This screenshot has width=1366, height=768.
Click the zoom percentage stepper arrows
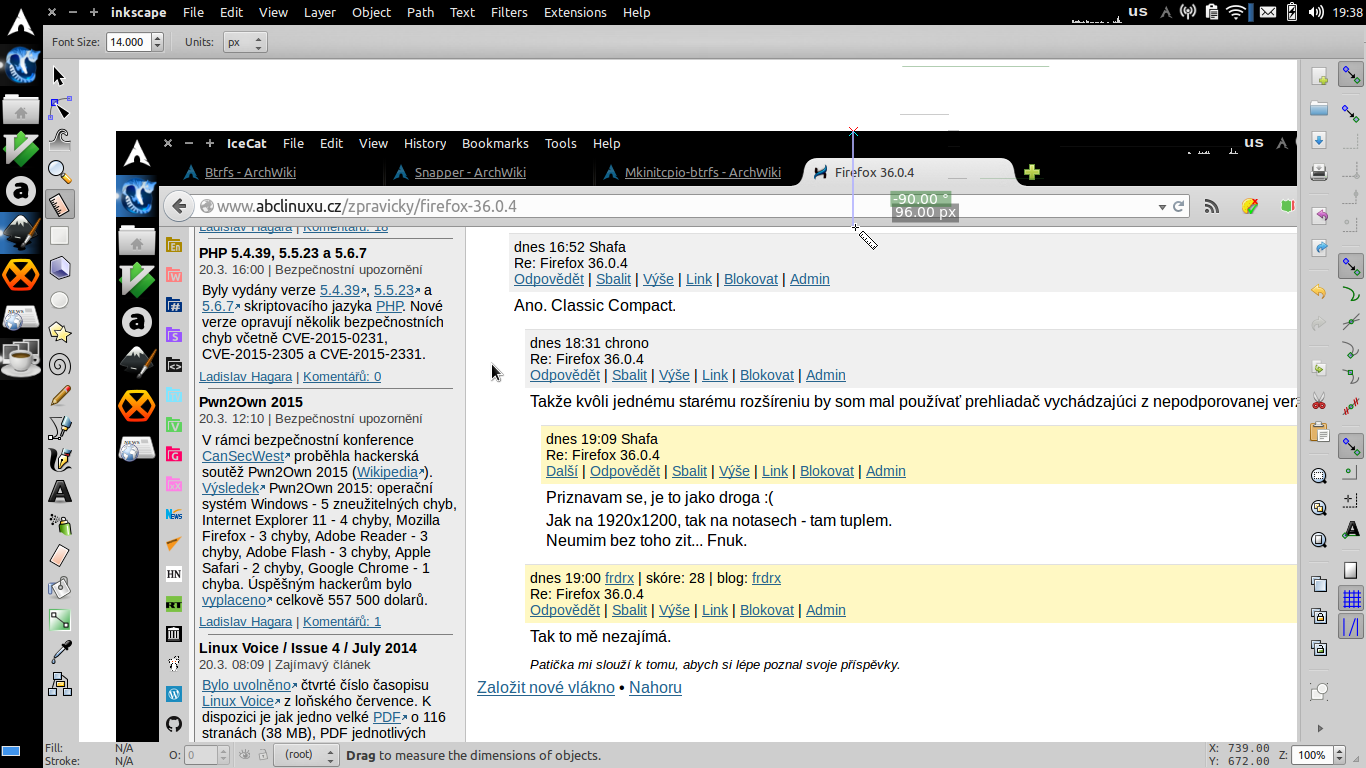(x=1340, y=755)
